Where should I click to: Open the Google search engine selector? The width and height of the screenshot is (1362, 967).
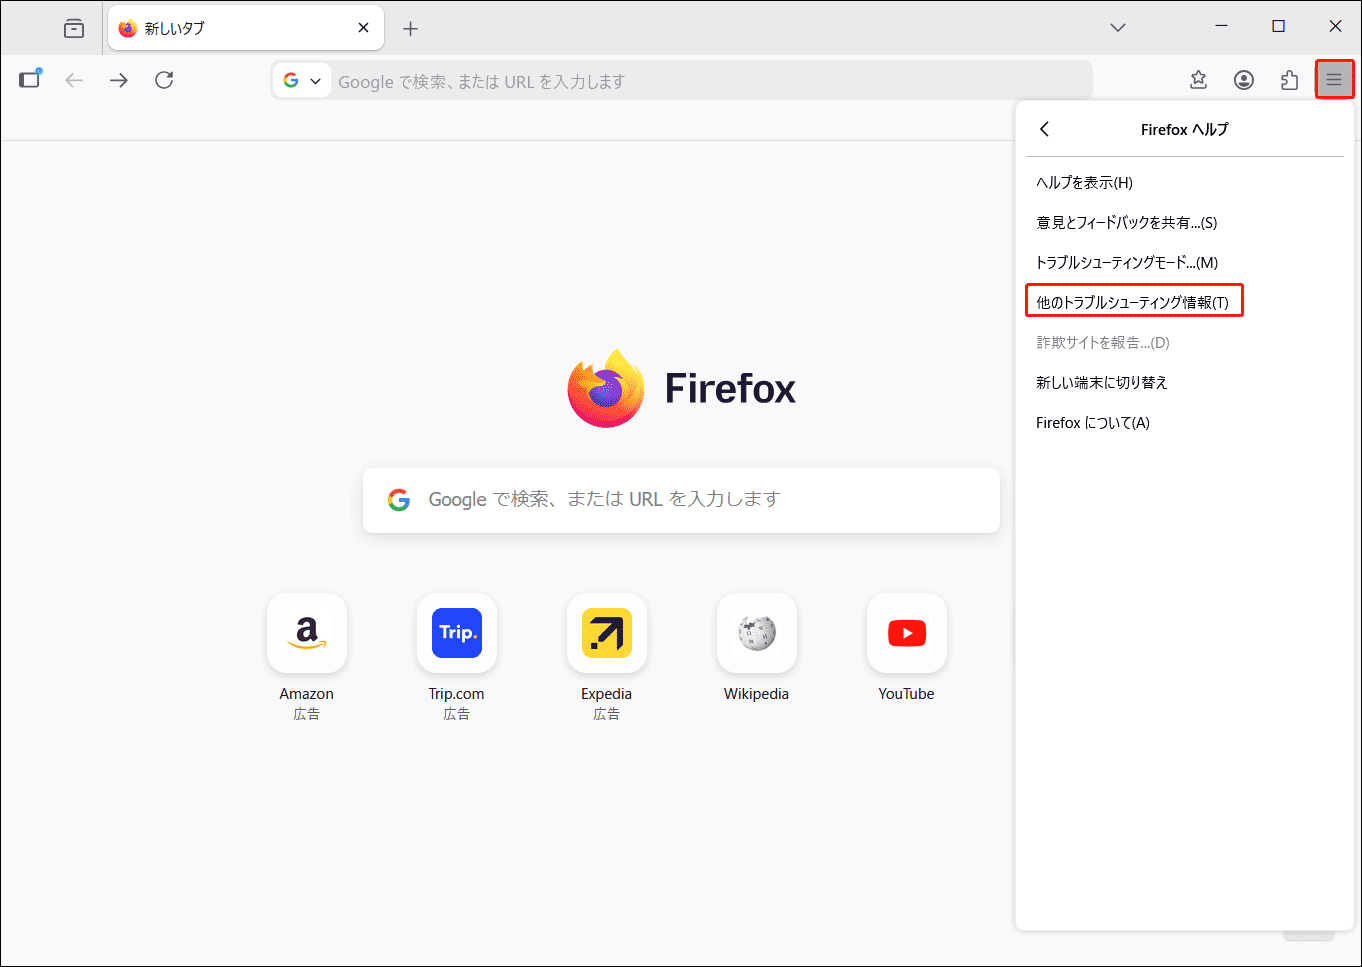point(302,80)
